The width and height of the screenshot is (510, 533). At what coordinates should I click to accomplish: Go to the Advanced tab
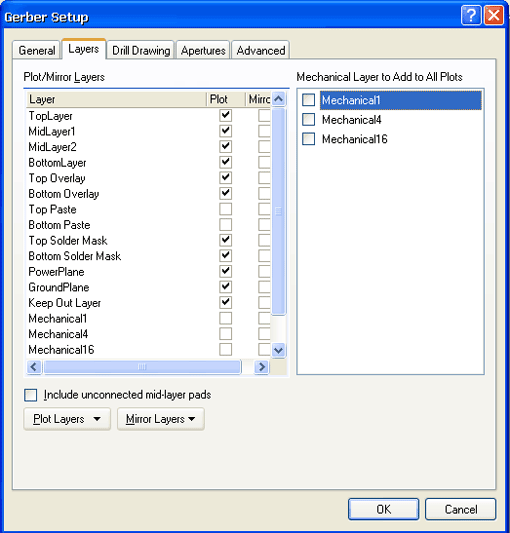[x=261, y=50]
